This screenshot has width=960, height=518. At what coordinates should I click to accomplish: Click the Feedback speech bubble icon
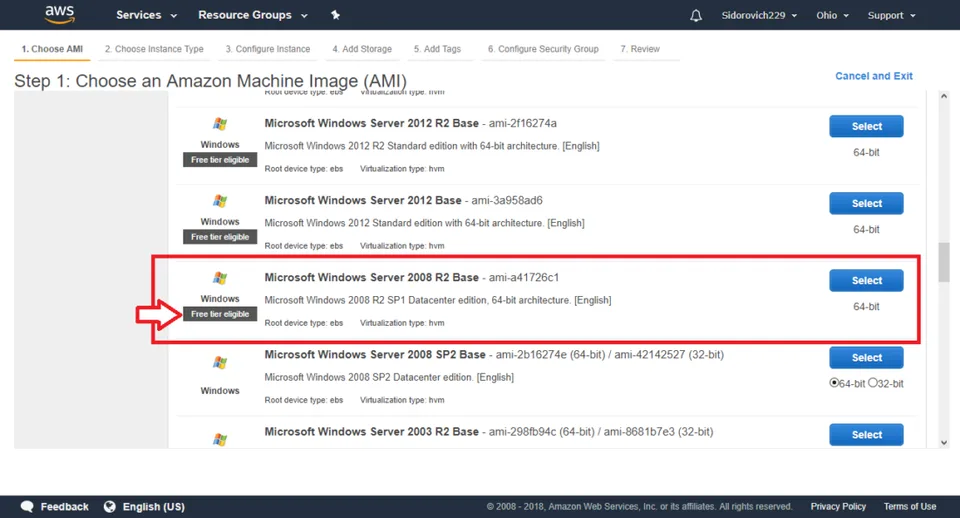[27, 506]
